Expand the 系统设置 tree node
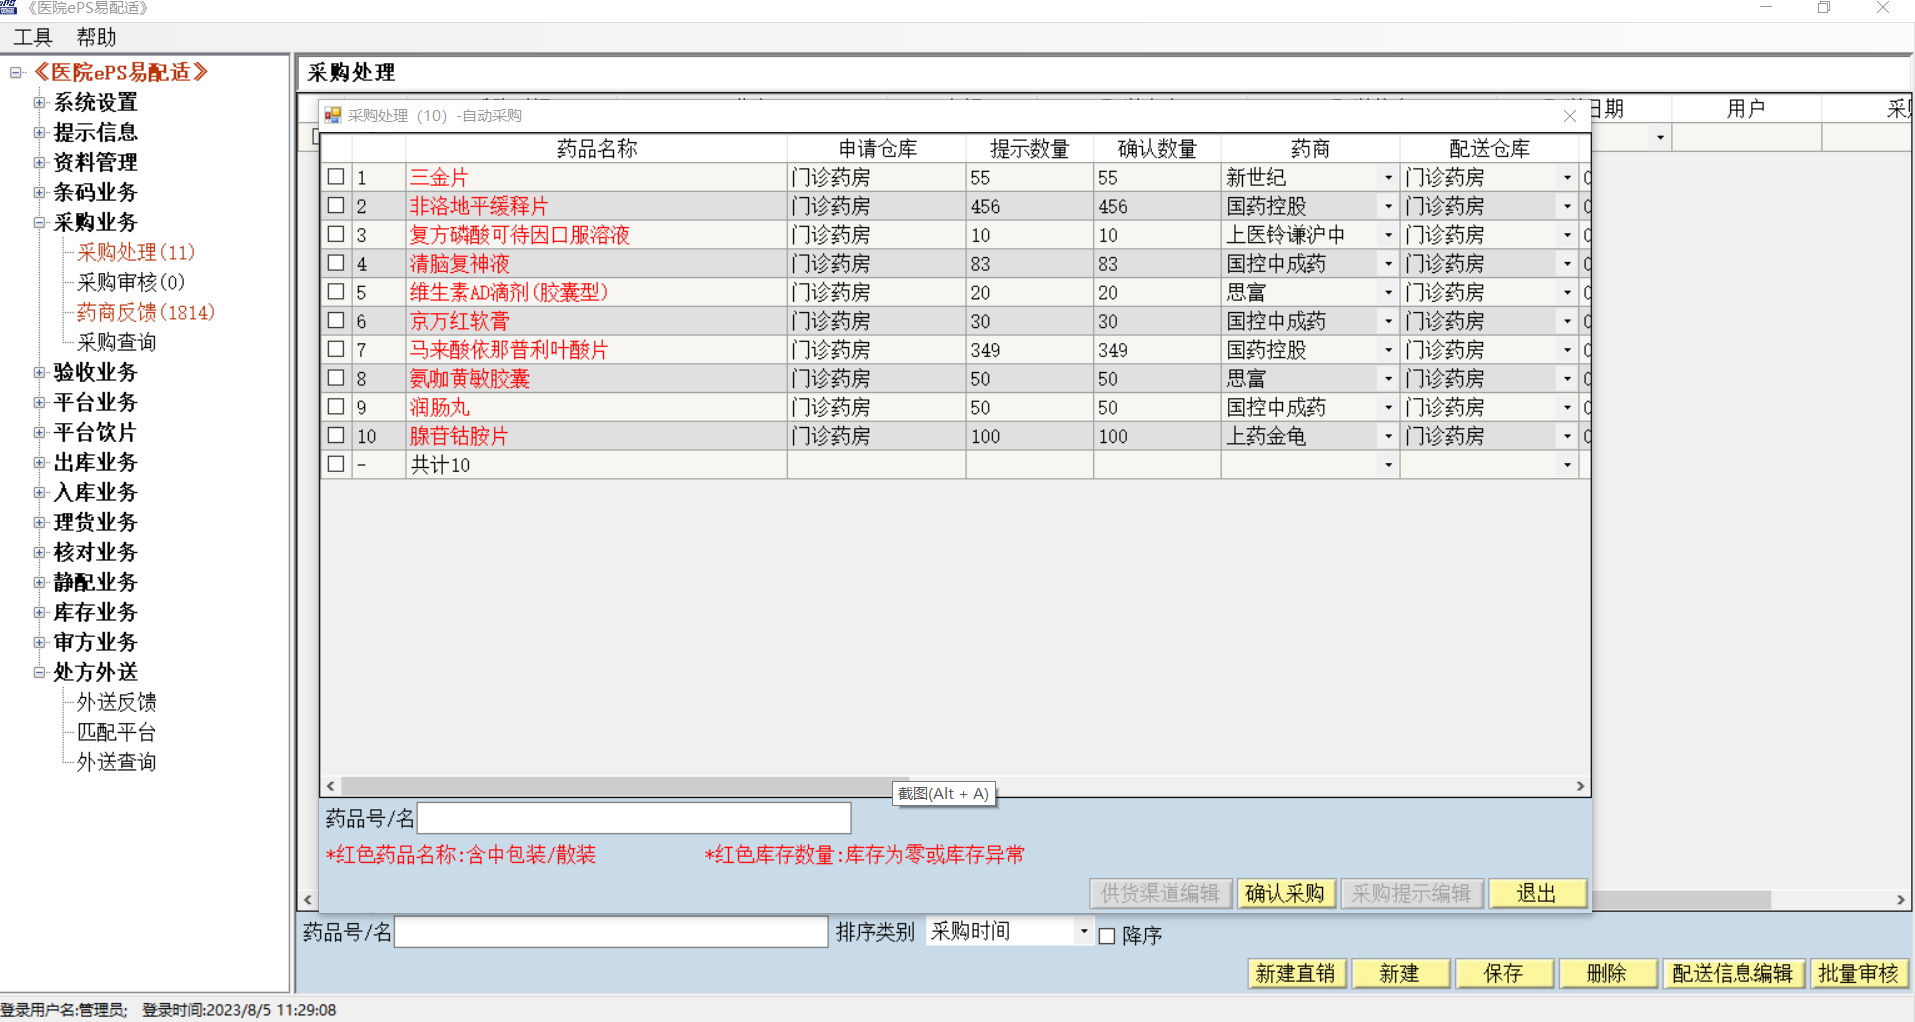Image resolution: width=1915 pixels, height=1022 pixels. (39, 102)
